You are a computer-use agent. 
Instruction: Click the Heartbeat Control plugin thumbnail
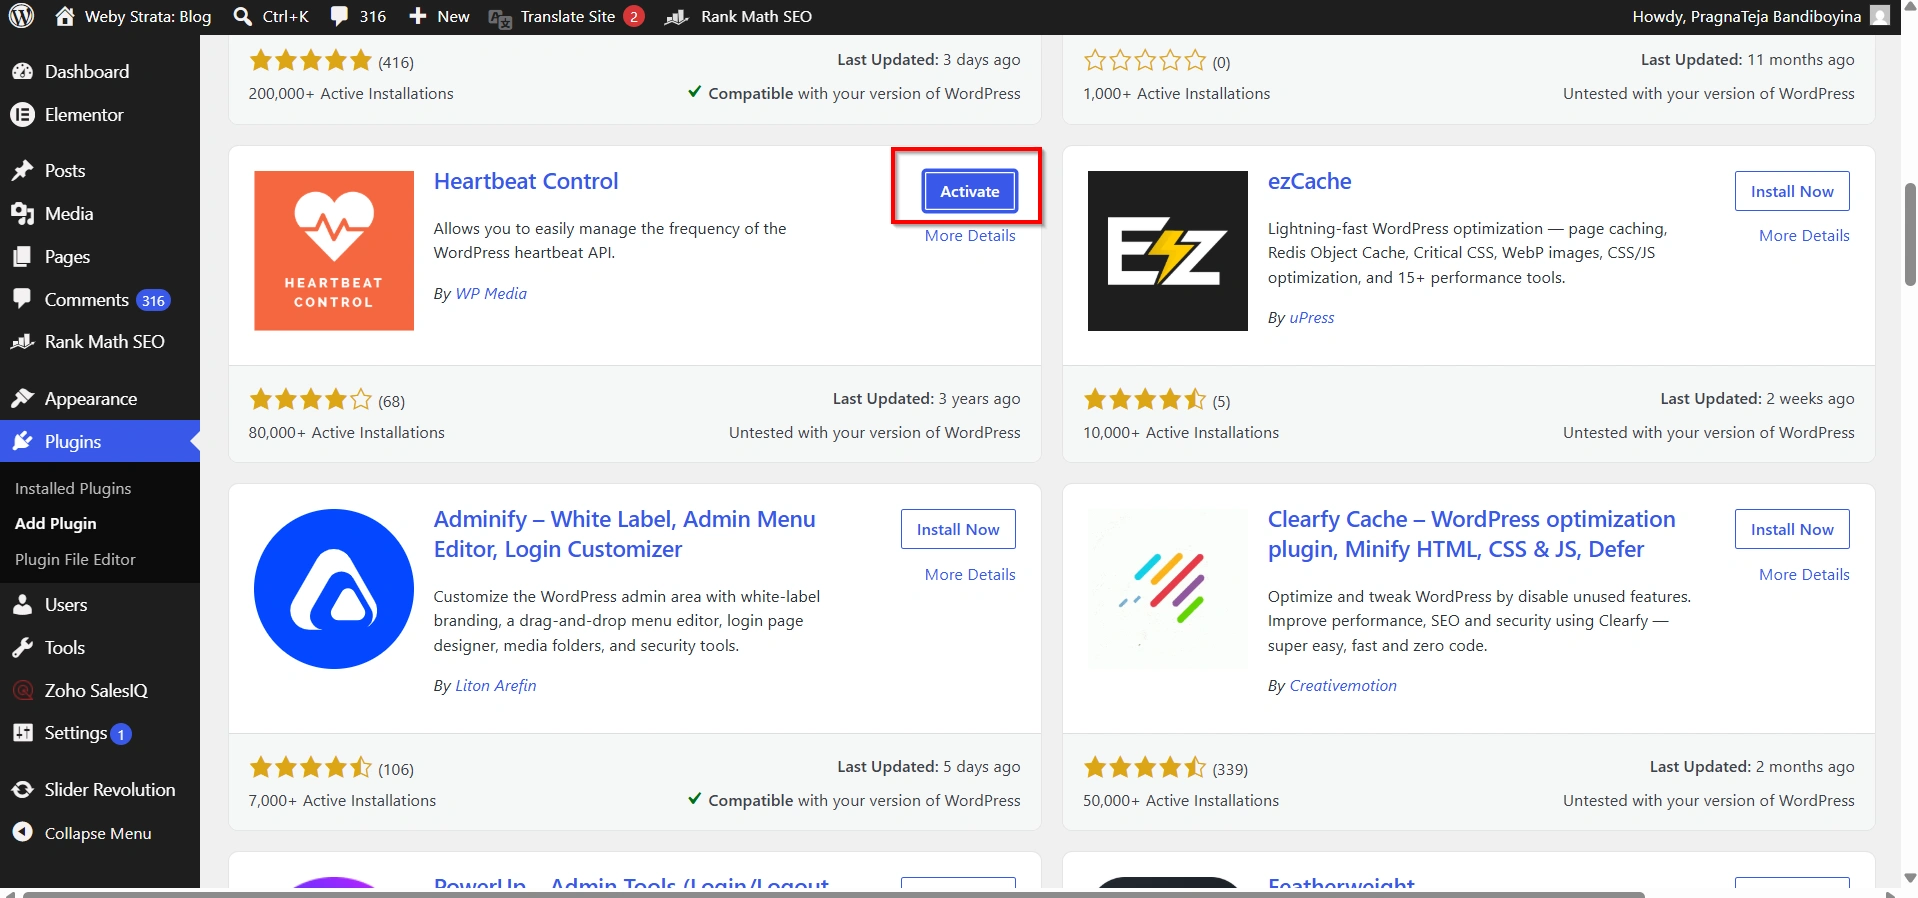(334, 251)
